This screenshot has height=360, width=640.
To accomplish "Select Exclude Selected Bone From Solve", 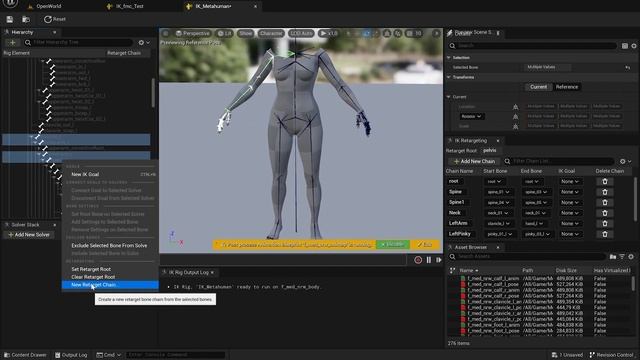I will click(110, 246).
